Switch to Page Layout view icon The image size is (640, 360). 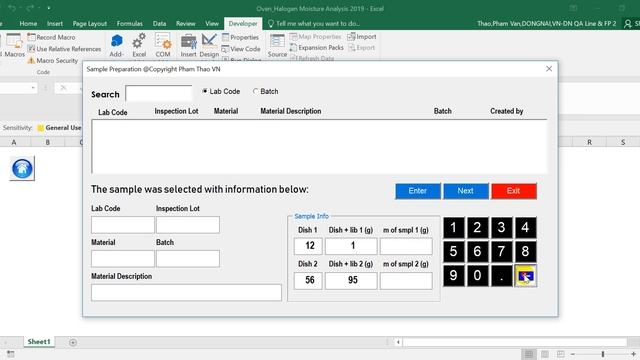545,354
